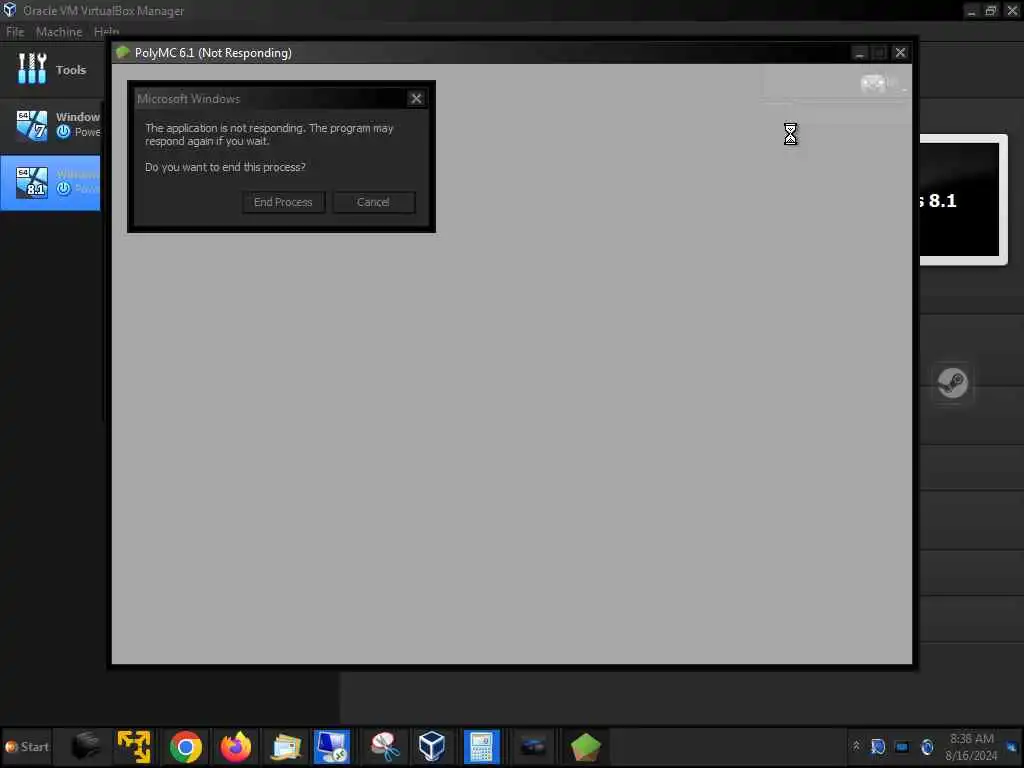Close the PolyMC window

900,52
